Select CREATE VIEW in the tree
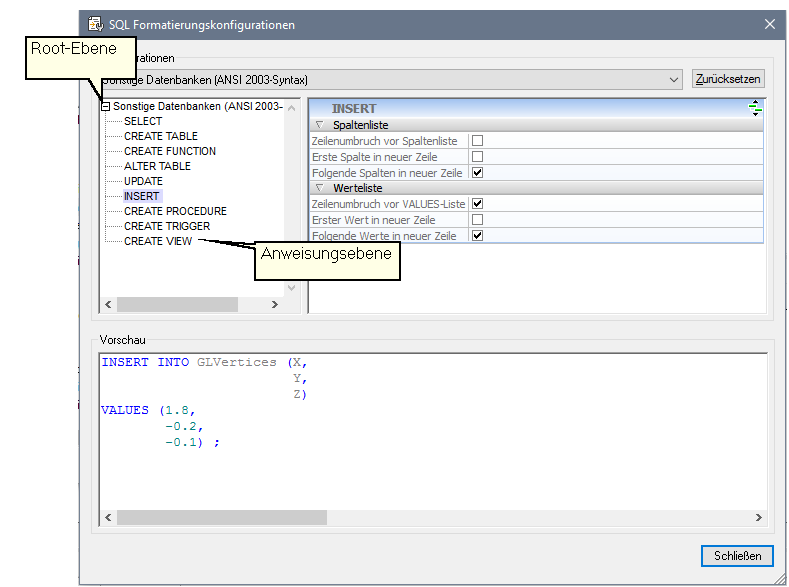Viewport: 789px width, 587px height. pyautogui.click(x=157, y=241)
